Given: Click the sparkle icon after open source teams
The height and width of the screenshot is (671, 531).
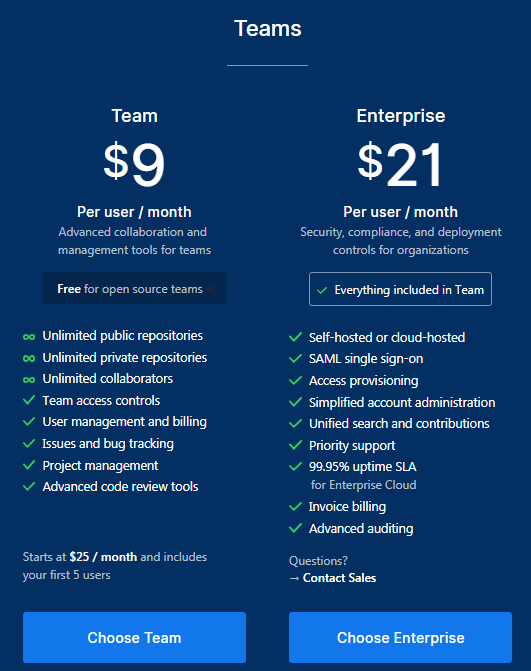Looking at the screenshot, I should (x=213, y=288).
